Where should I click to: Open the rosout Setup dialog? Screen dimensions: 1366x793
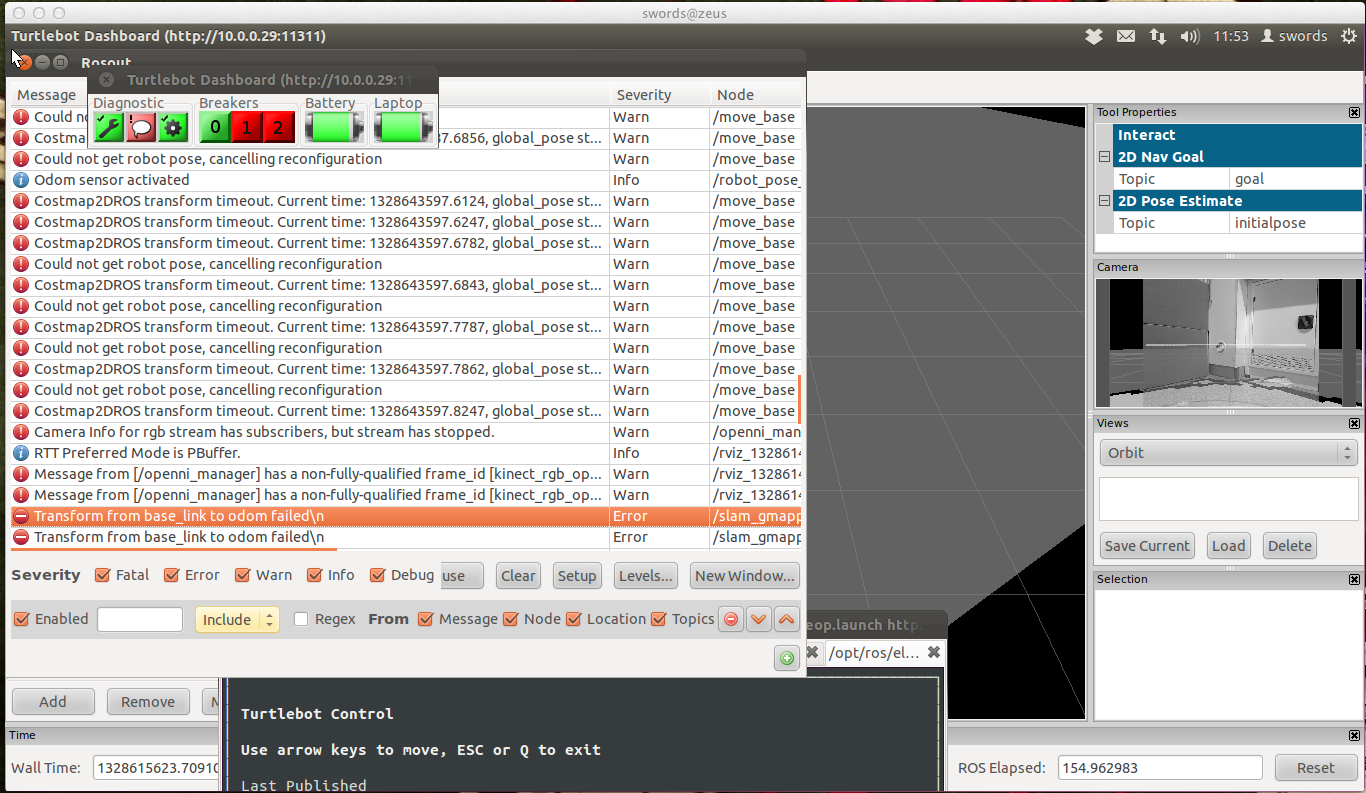click(x=577, y=575)
